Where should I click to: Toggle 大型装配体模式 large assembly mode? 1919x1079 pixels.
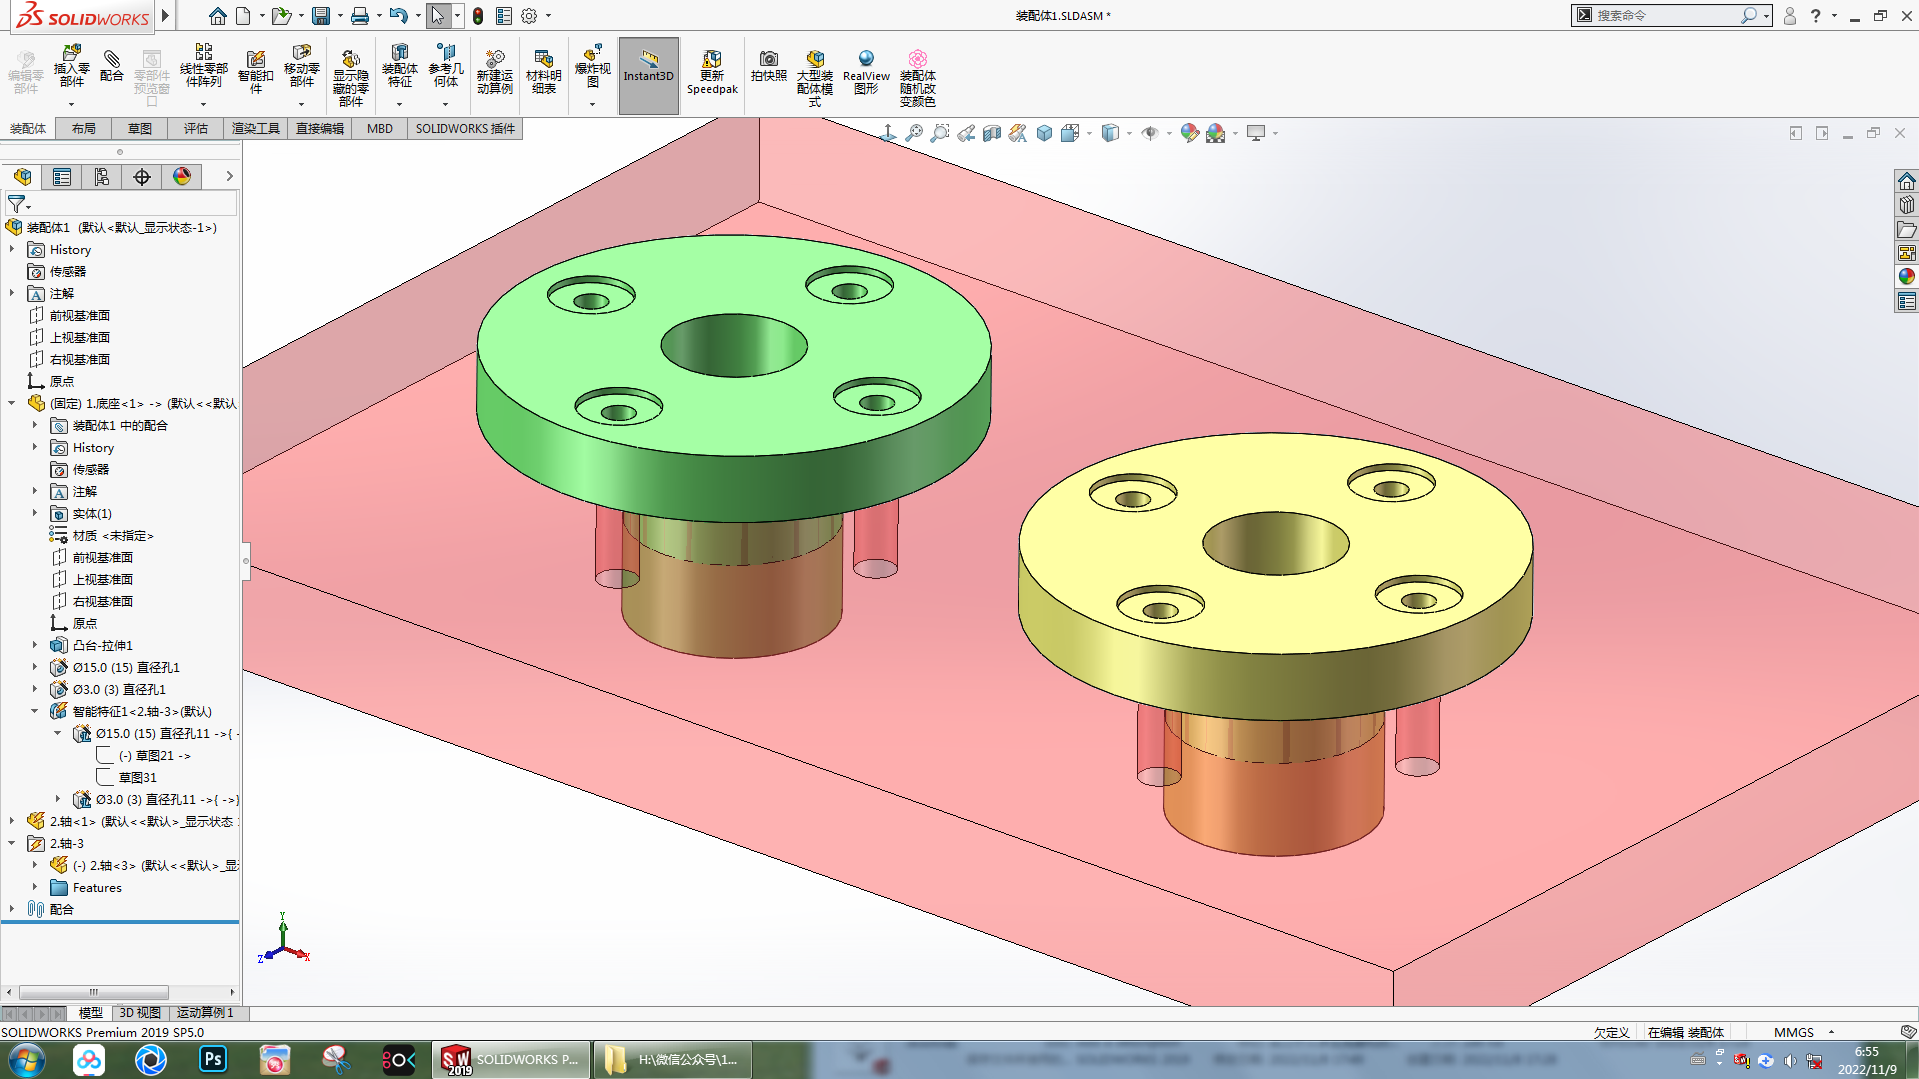815,78
